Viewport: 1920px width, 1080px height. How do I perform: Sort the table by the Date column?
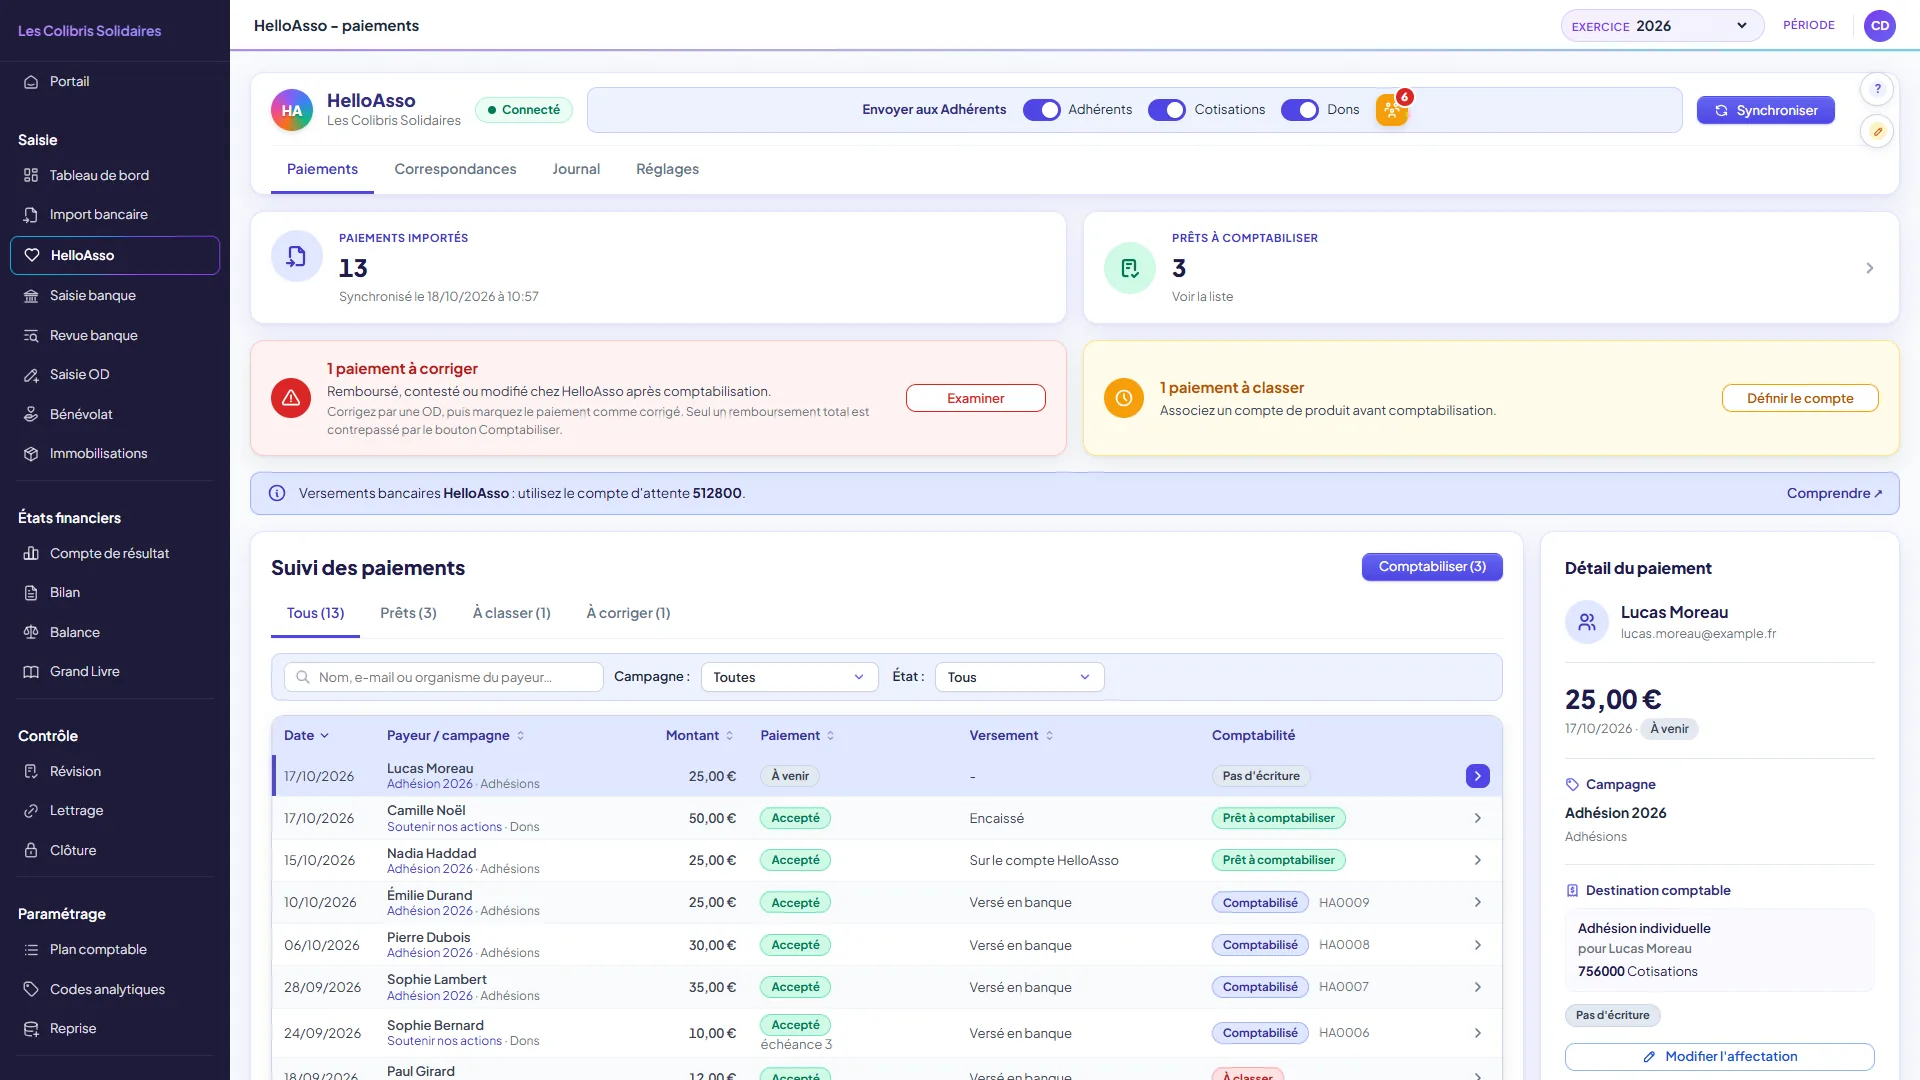click(x=306, y=735)
